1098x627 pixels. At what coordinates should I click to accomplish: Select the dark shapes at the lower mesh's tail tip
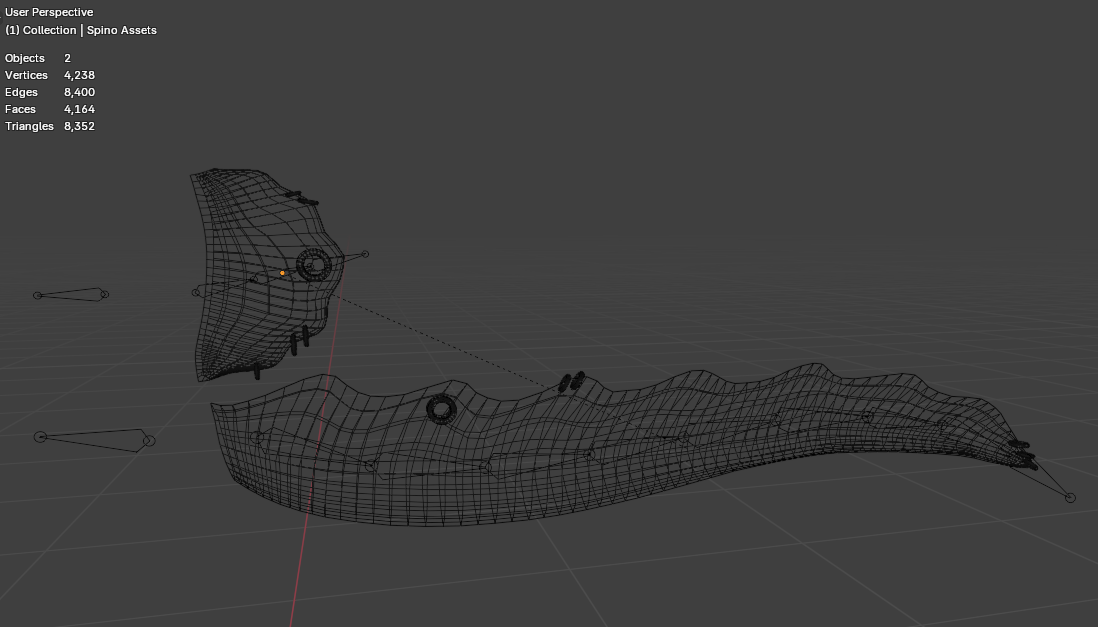pyautogui.click(x=1024, y=455)
